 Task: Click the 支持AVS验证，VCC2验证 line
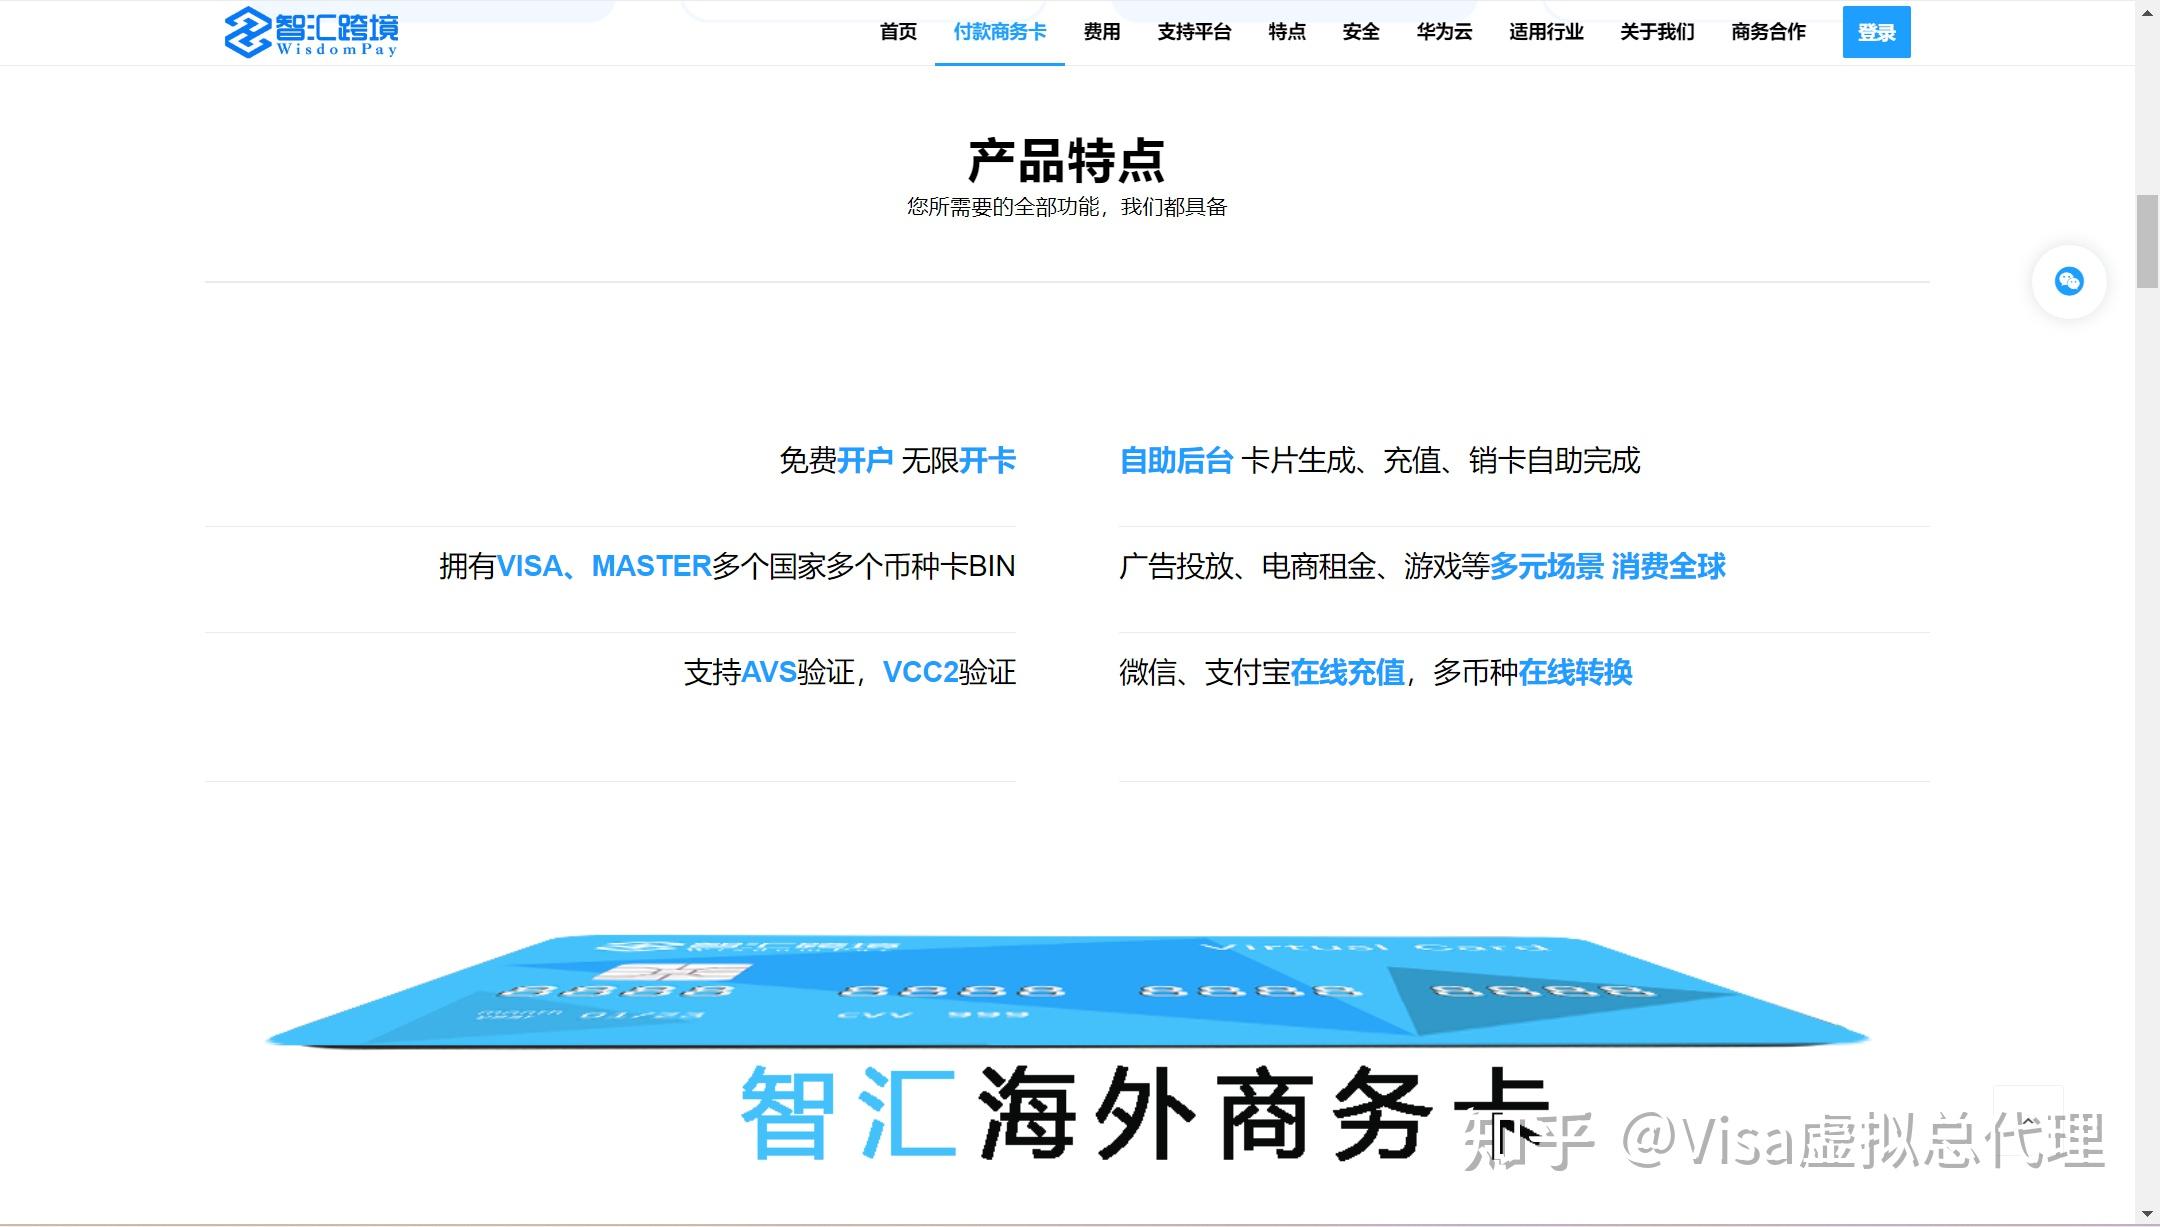point(850,673)
